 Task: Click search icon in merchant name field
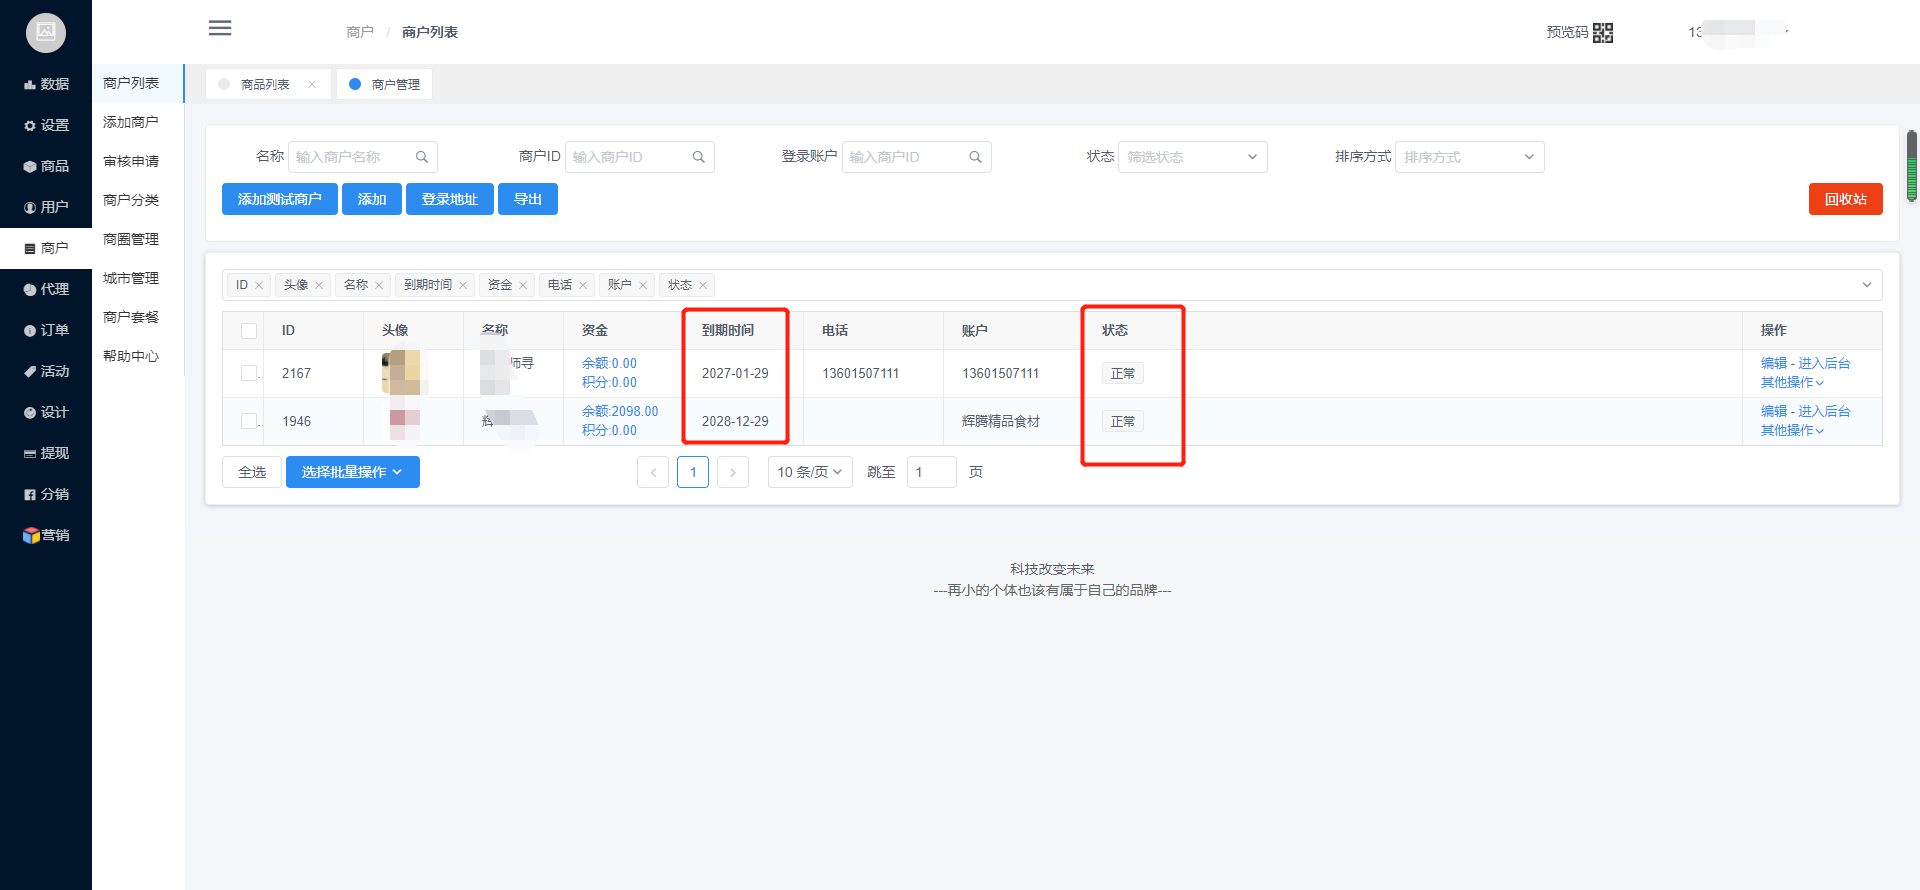(422, 157)
